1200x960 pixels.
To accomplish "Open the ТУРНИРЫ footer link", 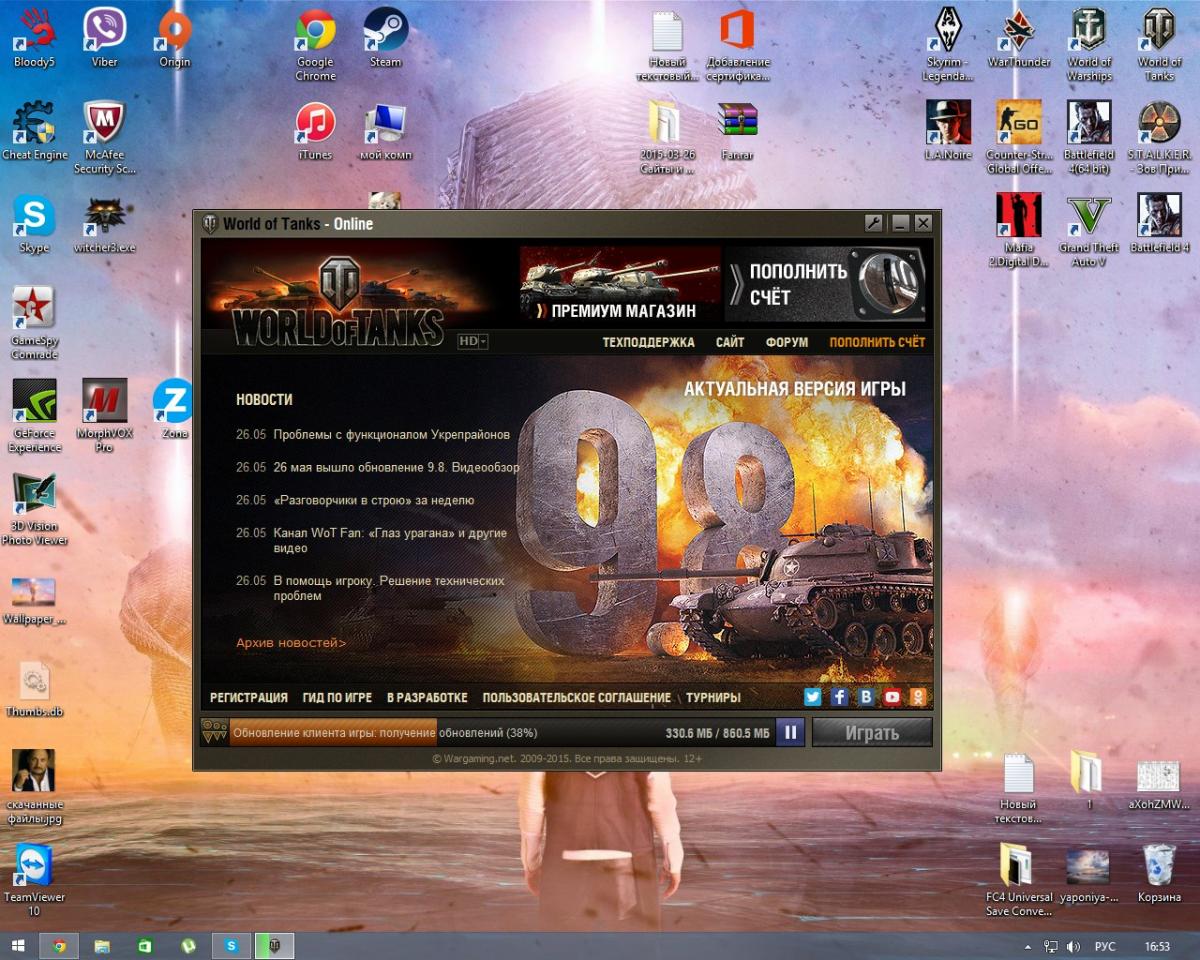I will point(714,697).
